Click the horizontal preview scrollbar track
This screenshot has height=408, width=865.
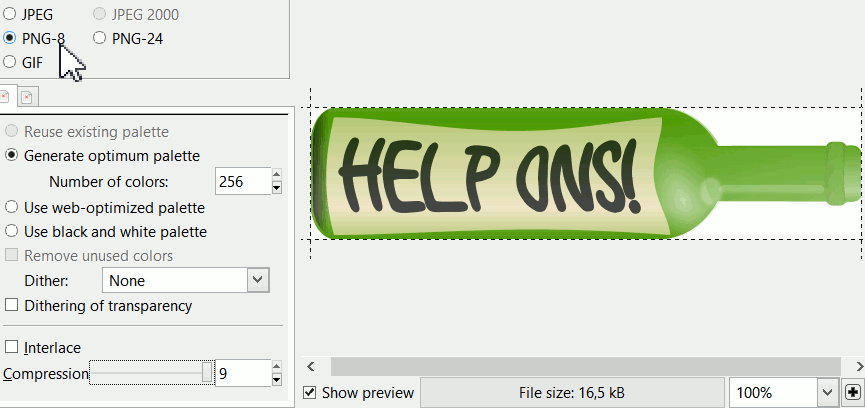pyautogui.click(x=585, y=366)
